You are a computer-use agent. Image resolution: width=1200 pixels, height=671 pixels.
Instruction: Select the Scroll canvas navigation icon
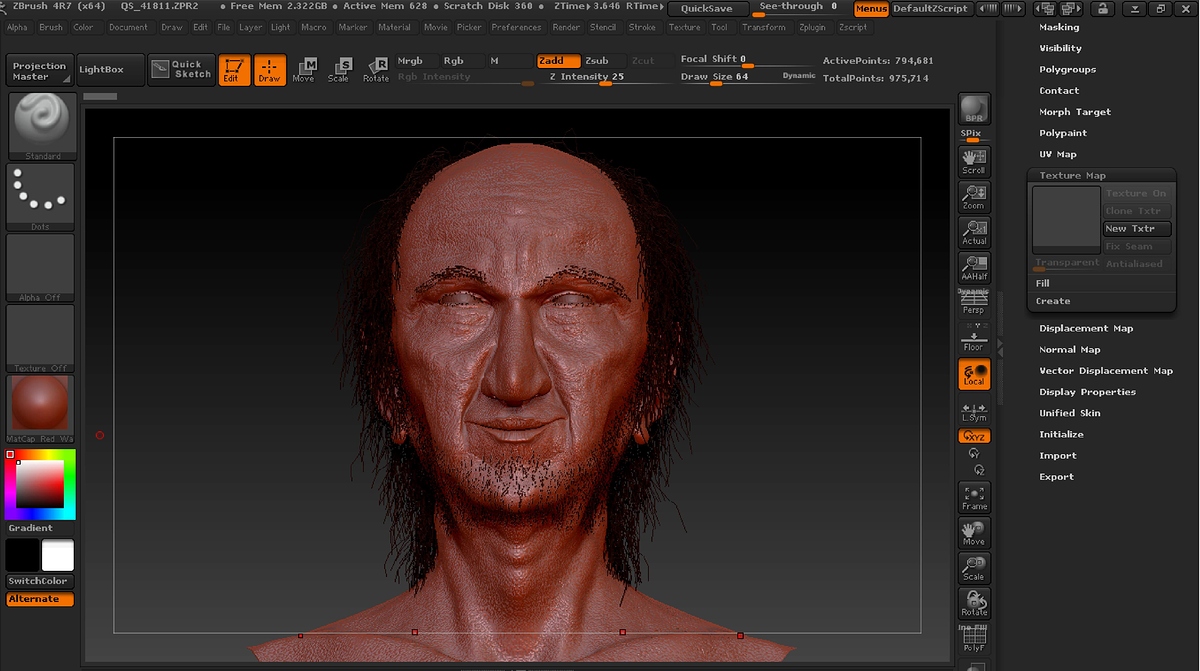pyautogui.click(x=974, y=161)
